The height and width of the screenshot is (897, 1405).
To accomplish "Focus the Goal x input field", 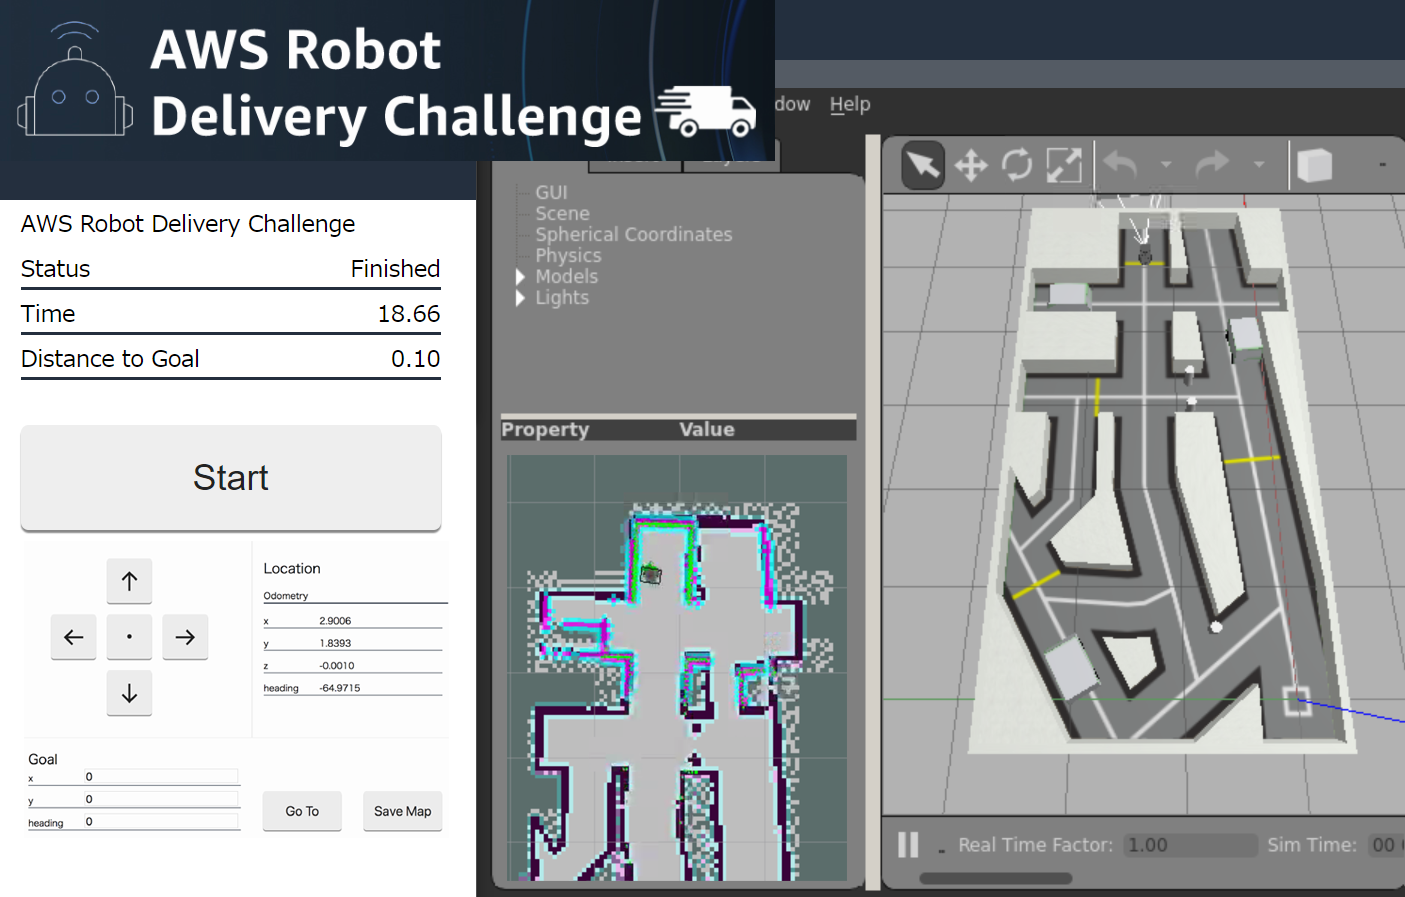I will tap(161, 777).
